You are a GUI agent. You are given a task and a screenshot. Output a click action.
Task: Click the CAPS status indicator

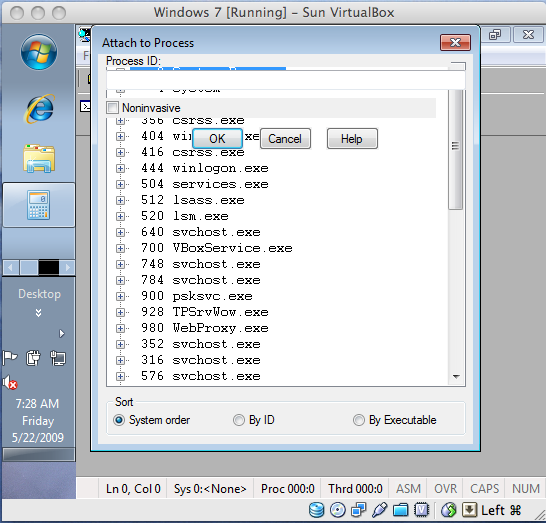[x=484, y=489]
